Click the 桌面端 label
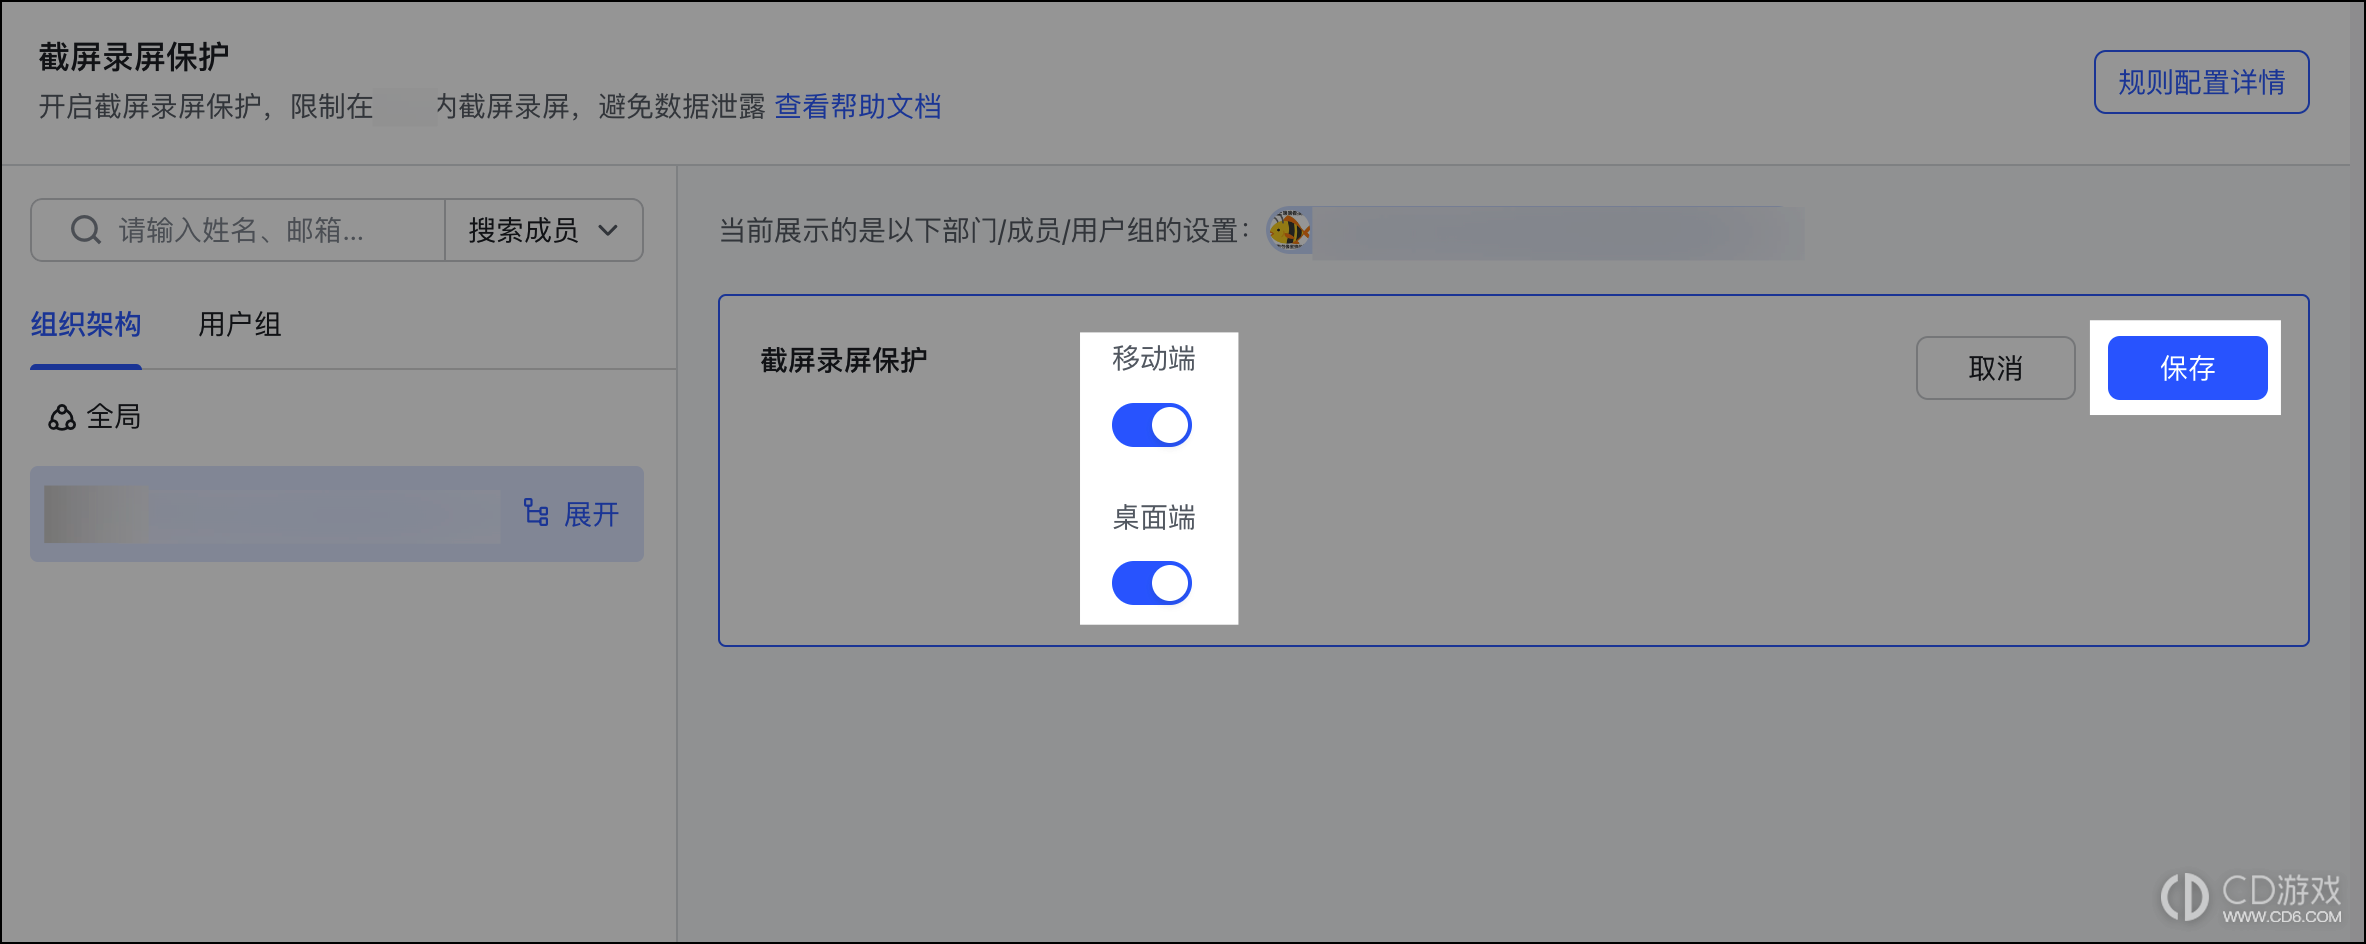Image resolution: width=2366 pixels, height=944 pixels. [x=1154, y=517]
